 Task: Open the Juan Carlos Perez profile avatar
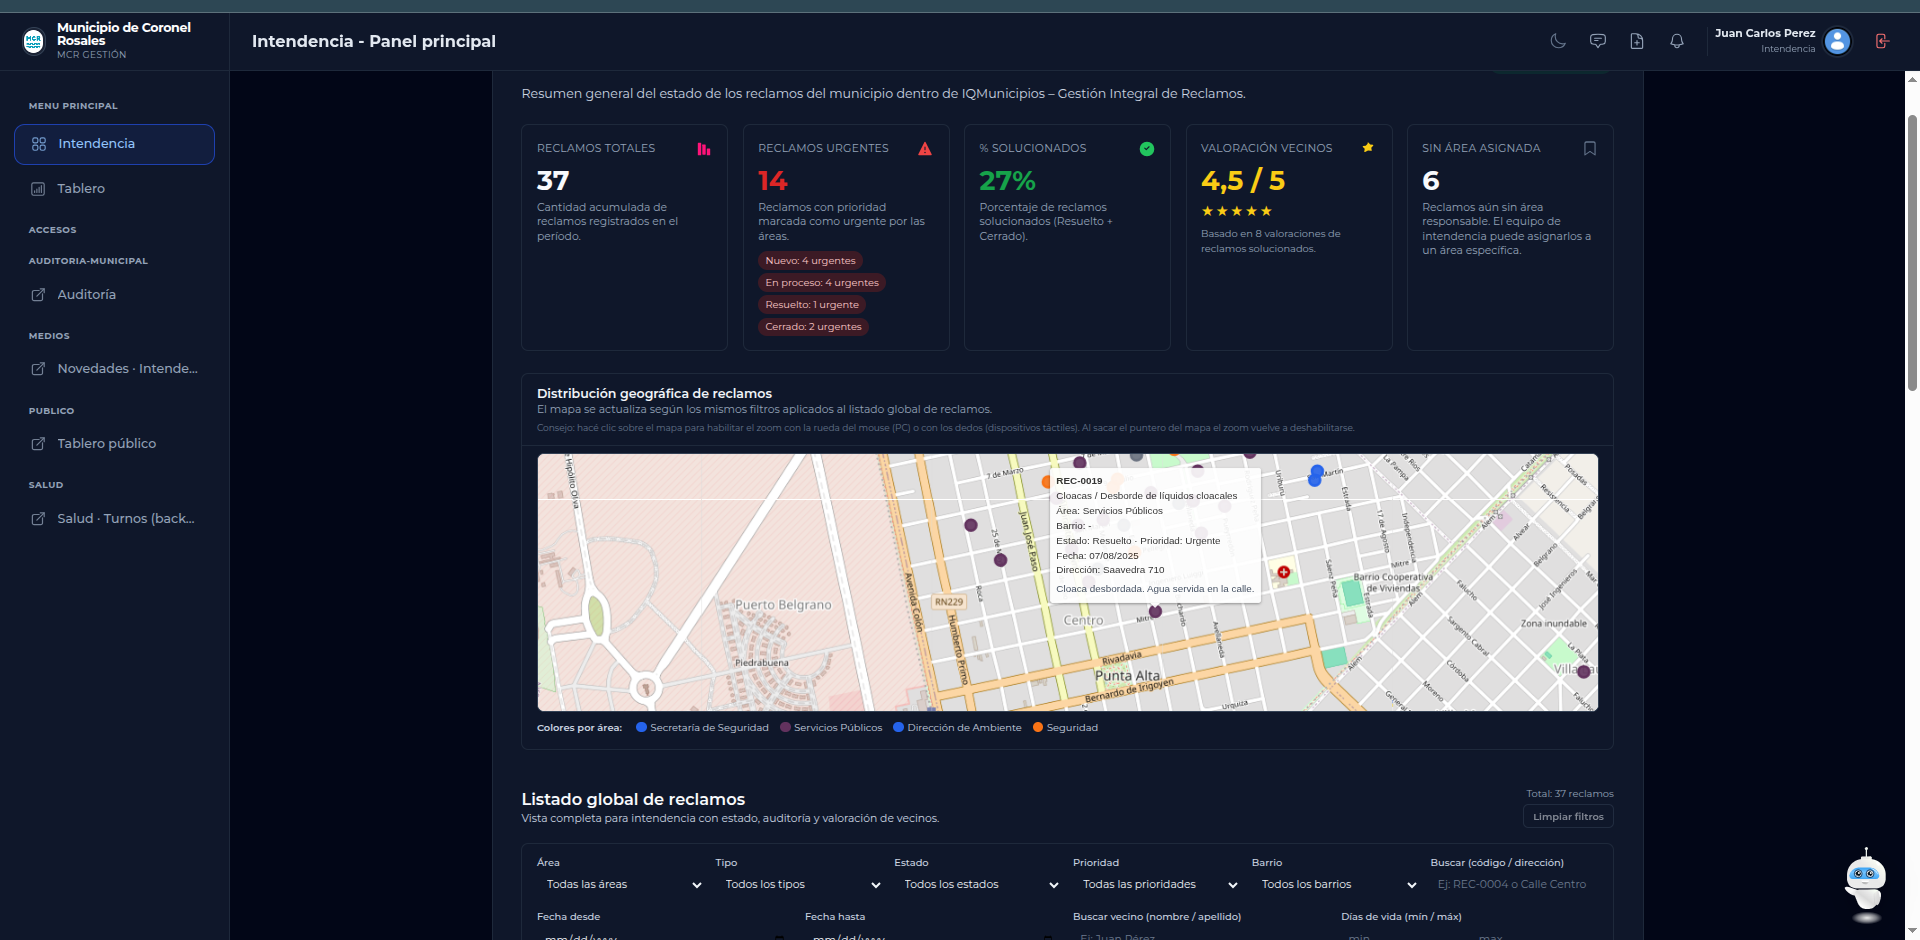(1837, 41)
